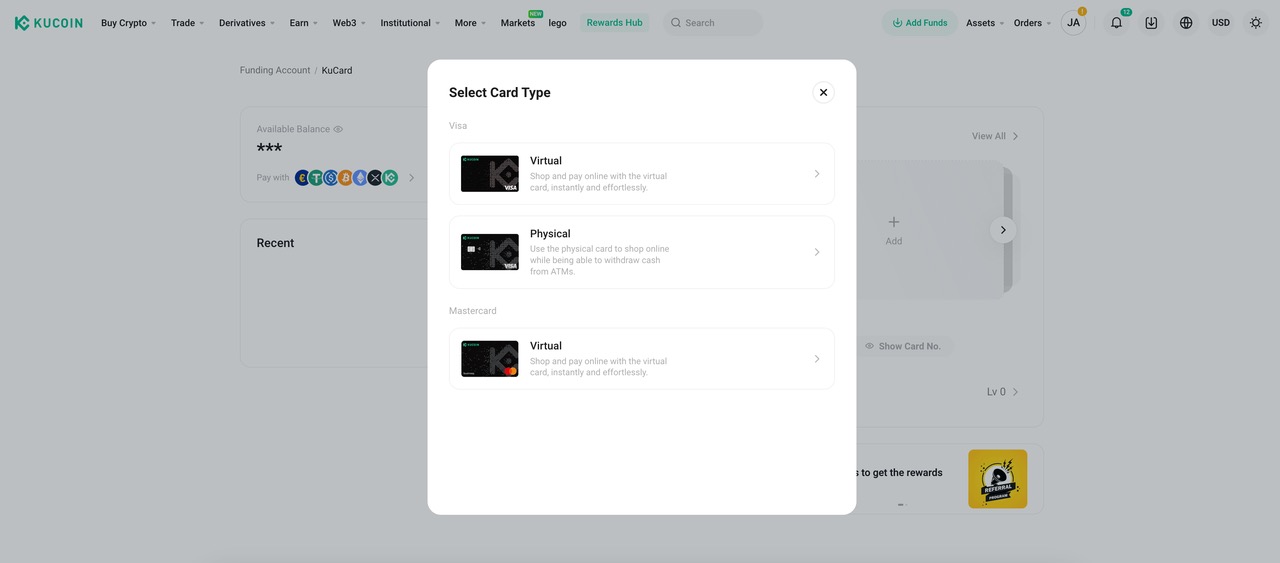Viewport: 1280px width, 563px height.
Task: Go to Funding Account breadcrumb
Action: (x=275, y=71)
